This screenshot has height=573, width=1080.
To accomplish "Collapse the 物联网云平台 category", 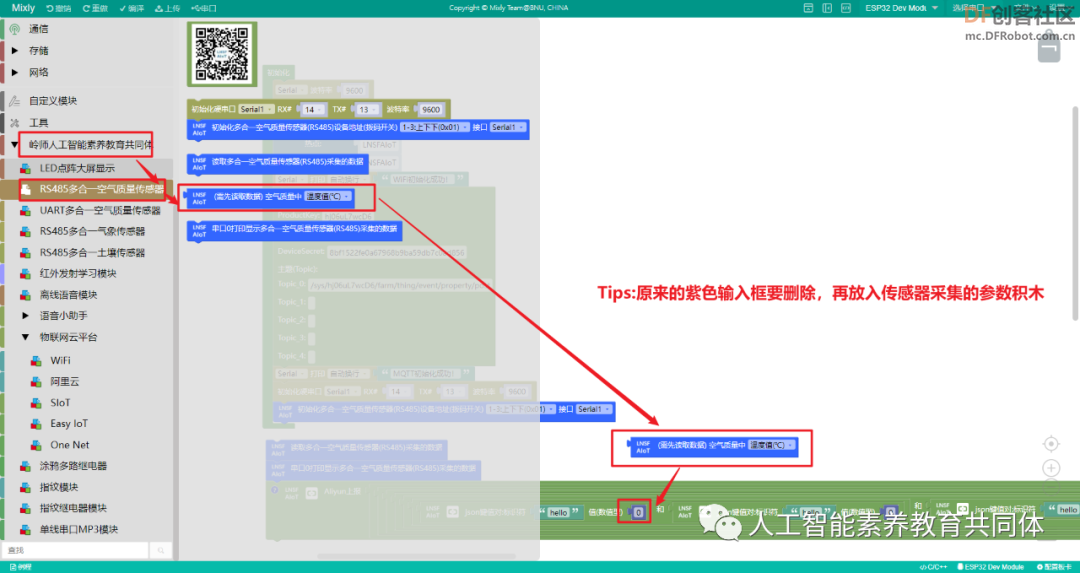I will 68,337.
